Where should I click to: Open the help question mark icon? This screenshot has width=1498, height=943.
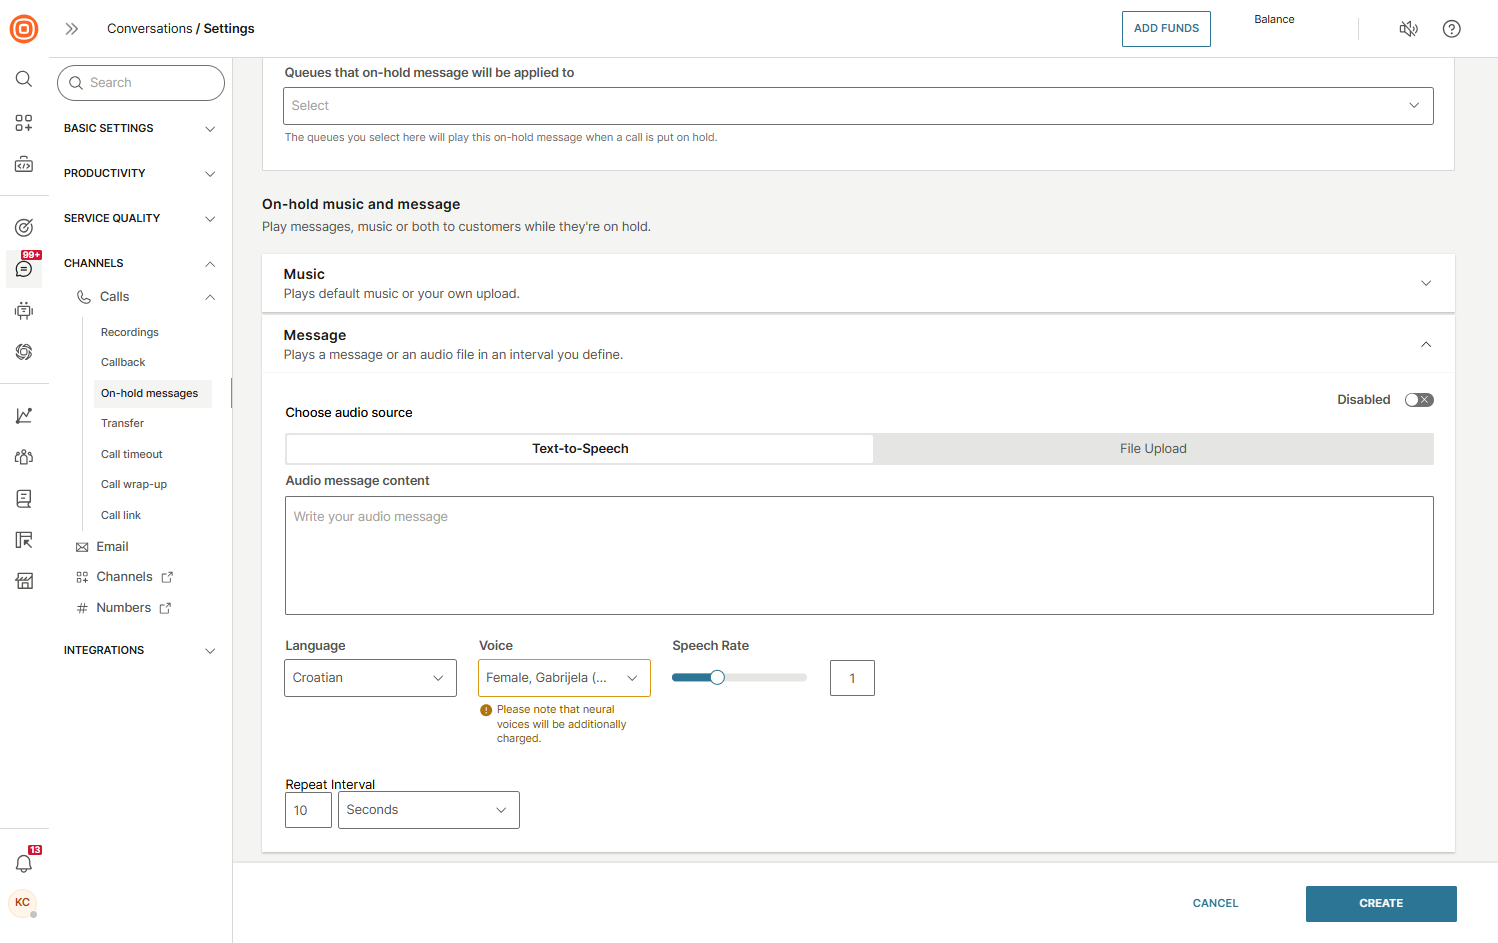[x=1451, y=29]
